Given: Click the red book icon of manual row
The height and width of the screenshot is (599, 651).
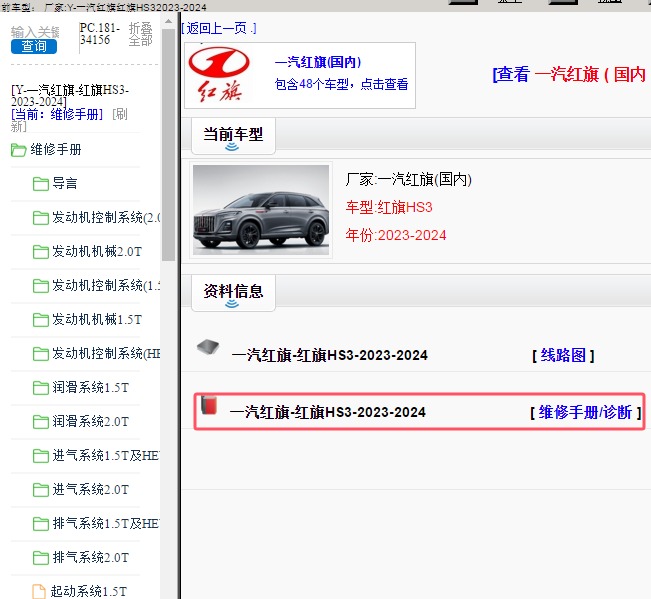Looking at the screenshot, I should (209, 406).
